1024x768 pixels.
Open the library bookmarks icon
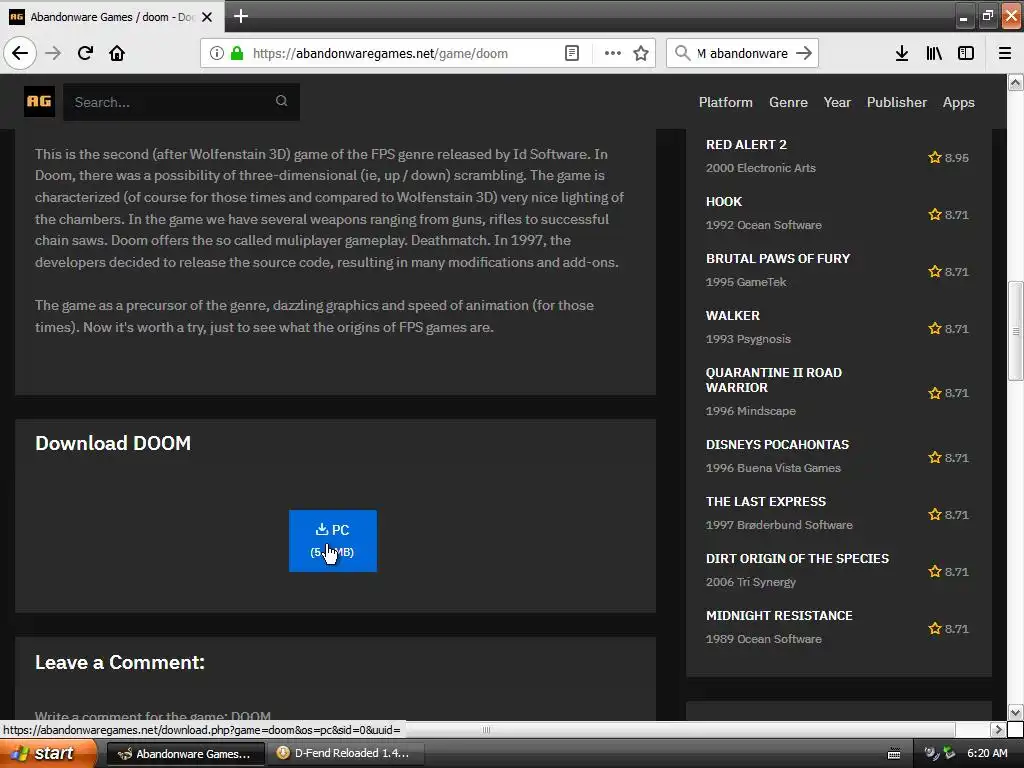point(934,53)
